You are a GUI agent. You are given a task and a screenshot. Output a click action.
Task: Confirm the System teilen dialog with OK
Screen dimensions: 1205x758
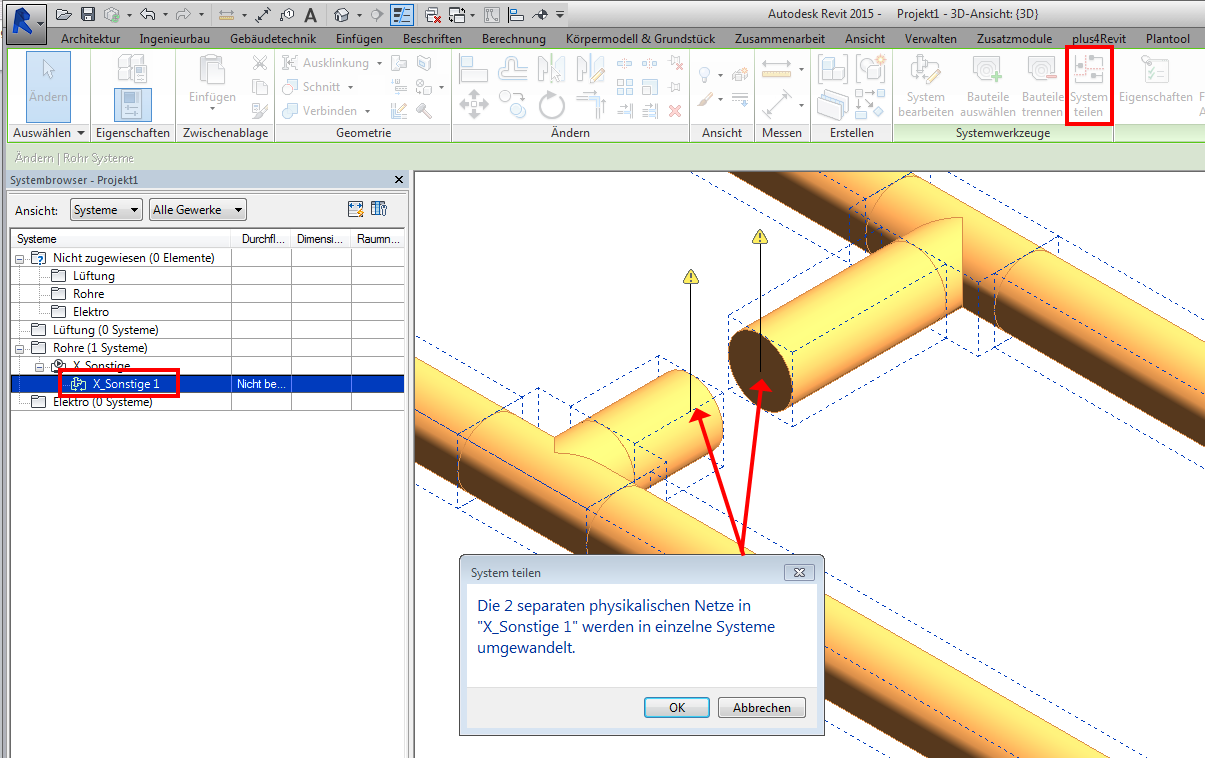click(x=677, y=707)
